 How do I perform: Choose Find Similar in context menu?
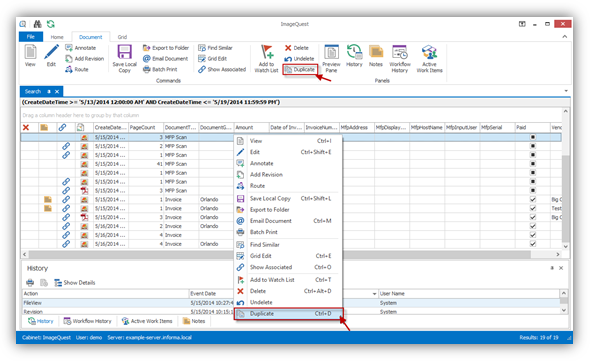289,244
